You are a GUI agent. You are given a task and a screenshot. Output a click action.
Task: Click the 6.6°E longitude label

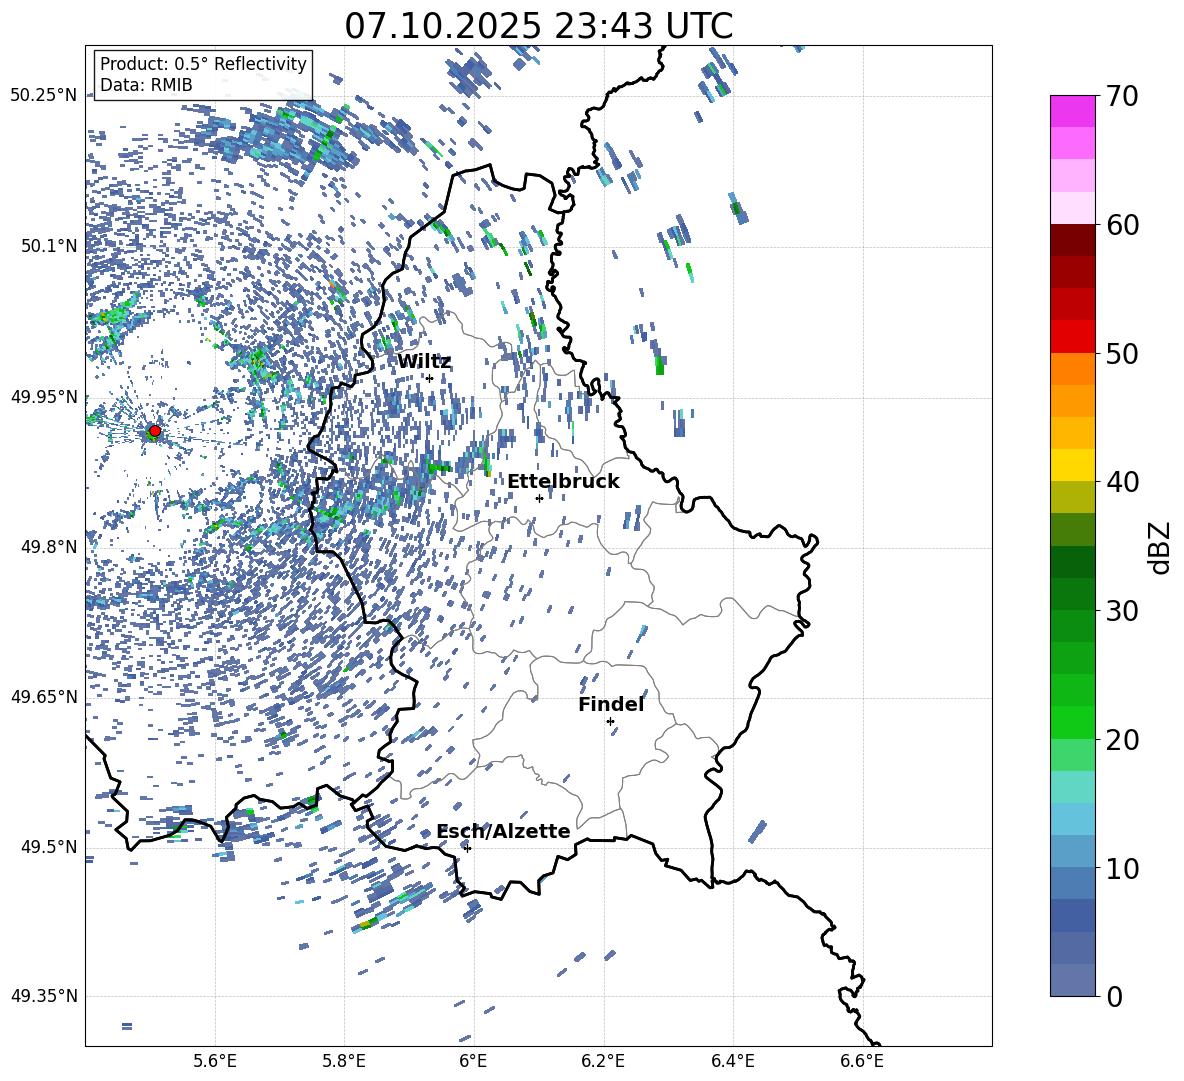(862, 1061)
